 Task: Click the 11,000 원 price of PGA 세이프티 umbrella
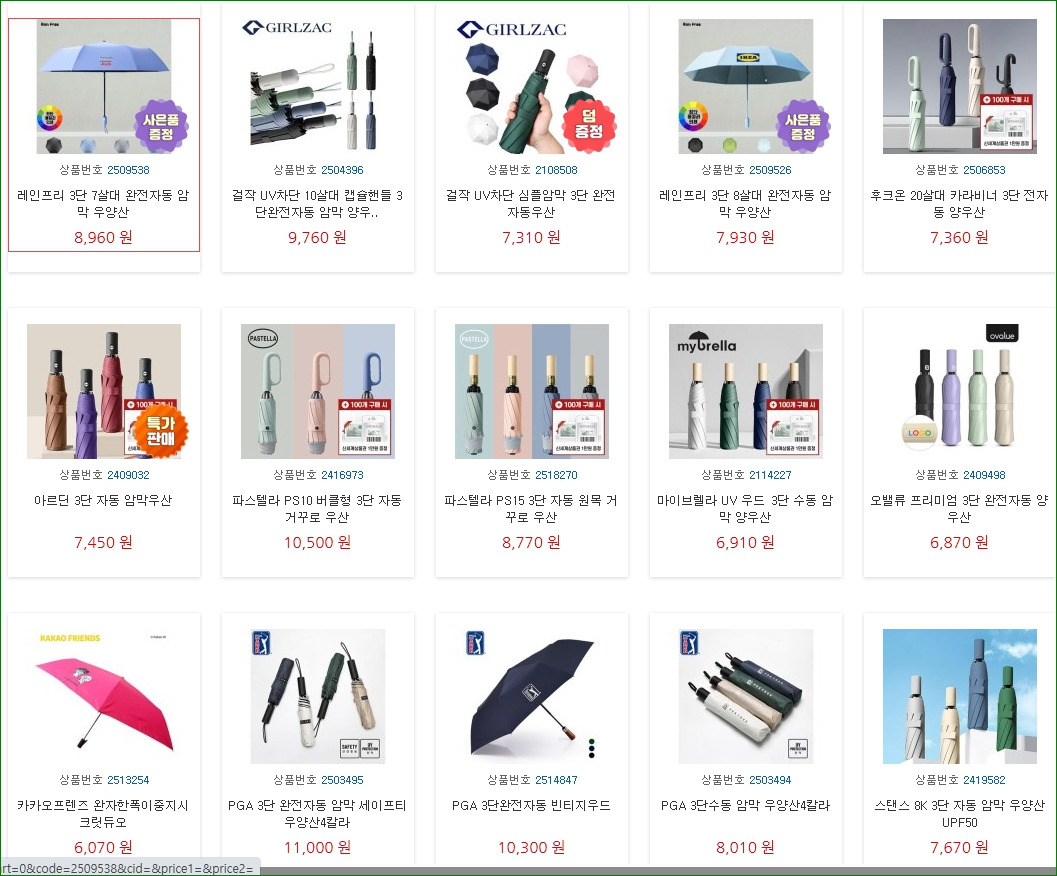[318, 847]
